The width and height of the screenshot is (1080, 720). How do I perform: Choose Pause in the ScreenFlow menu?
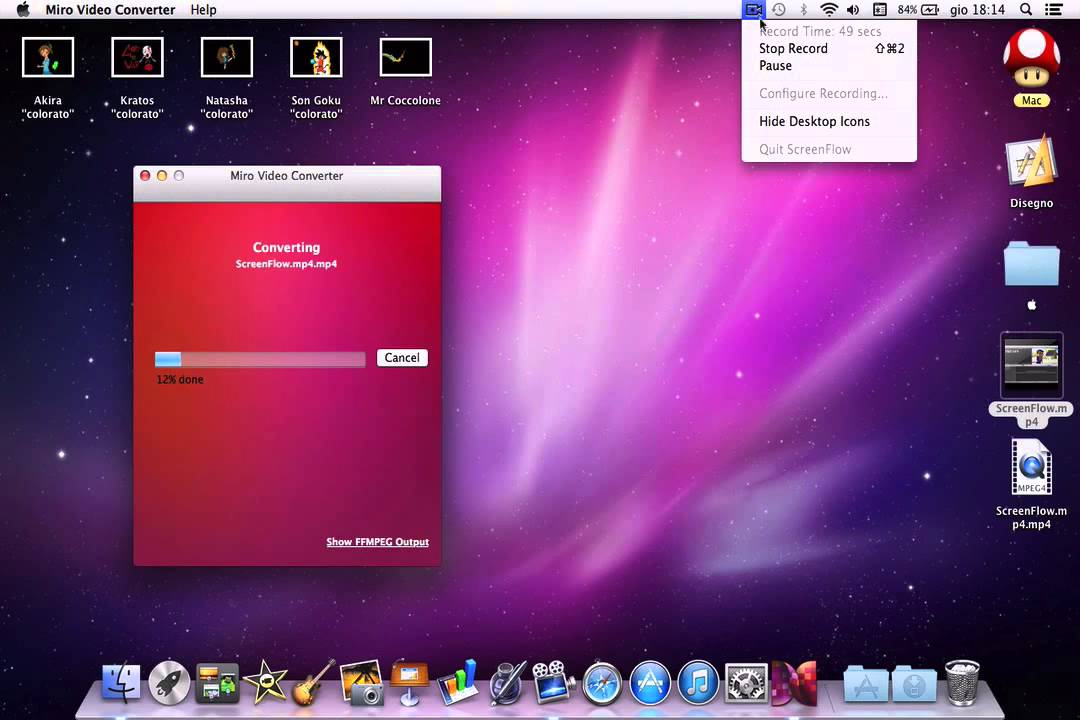(x=829, y=65)
